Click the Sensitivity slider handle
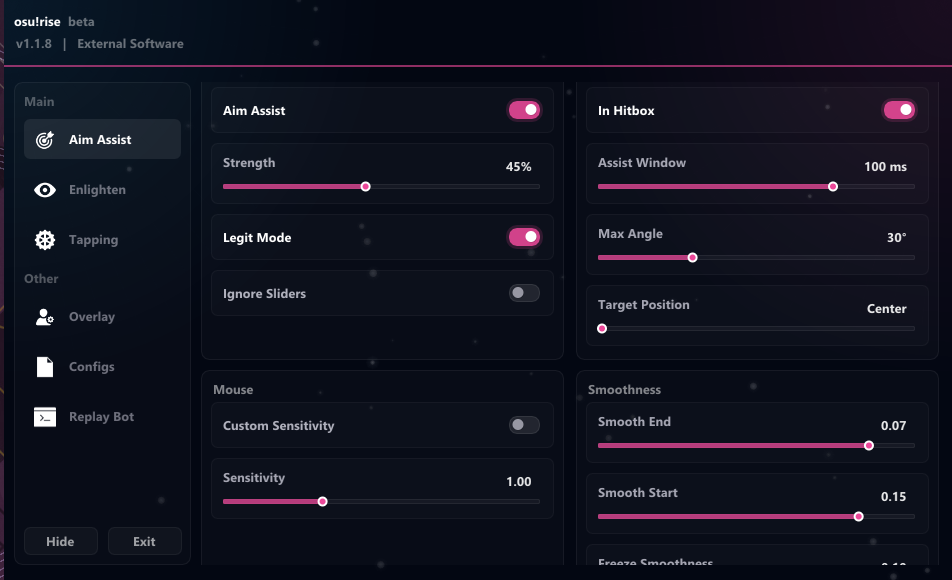Viewport: 952px width, 580px height. point(322,502)
